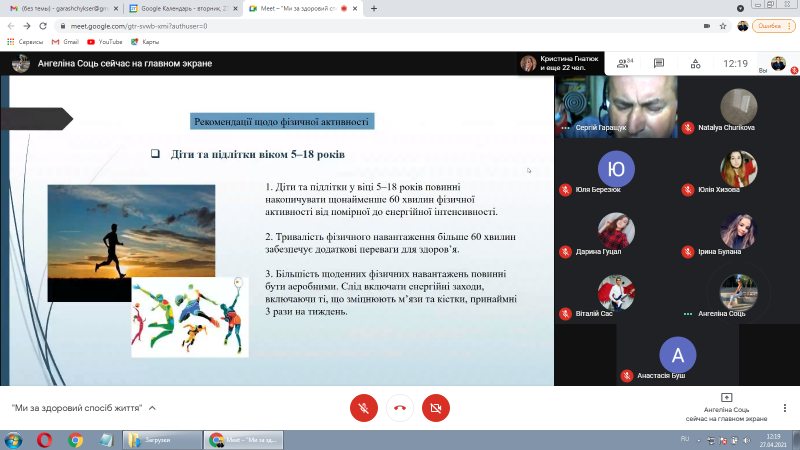Close the Gmail browser tab
The image size is (800, 450).
click(x=116, y=9)
